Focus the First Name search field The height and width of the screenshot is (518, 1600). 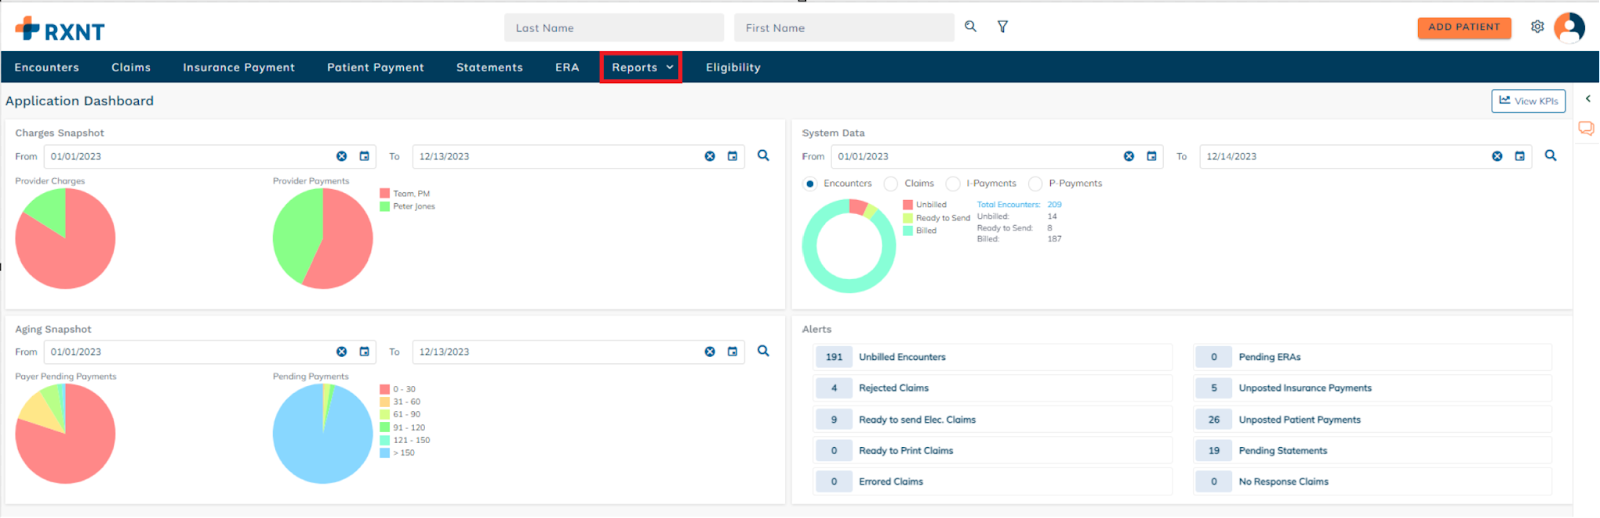pos(844,27)
